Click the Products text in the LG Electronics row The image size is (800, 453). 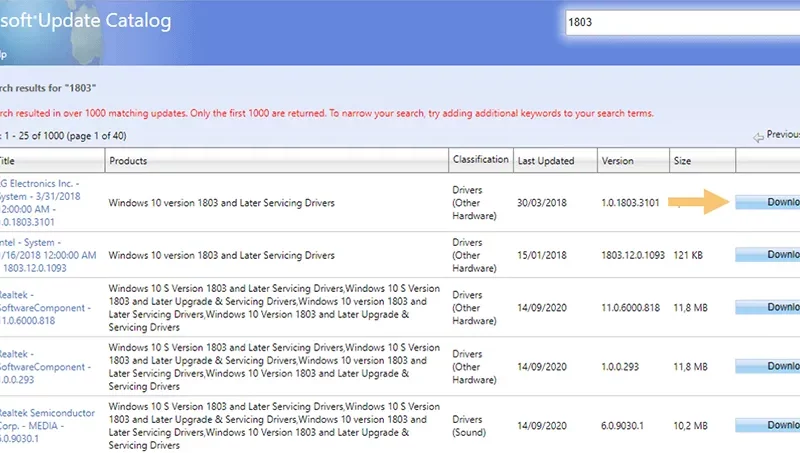point(221,203)
